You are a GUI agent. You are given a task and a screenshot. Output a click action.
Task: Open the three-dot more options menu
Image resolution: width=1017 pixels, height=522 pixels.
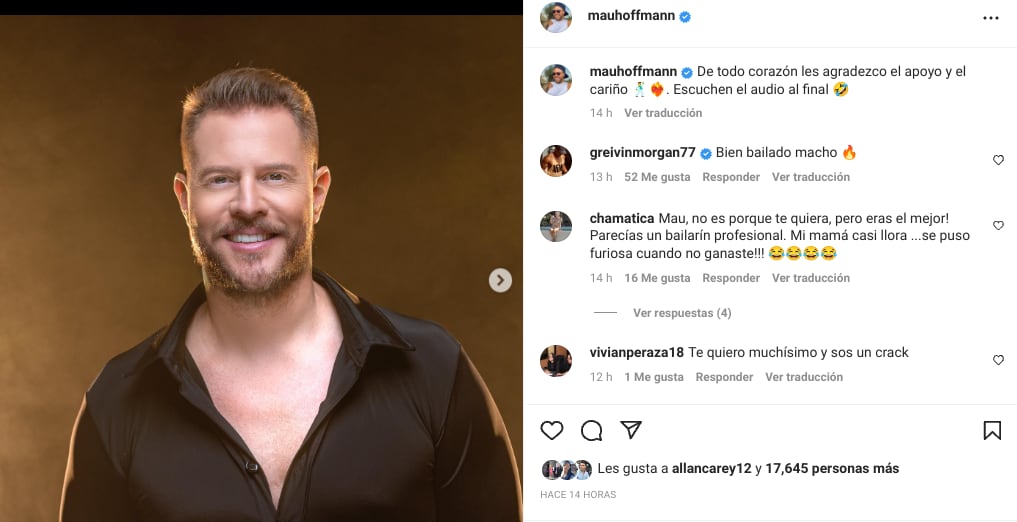click(x=991, y=18)
